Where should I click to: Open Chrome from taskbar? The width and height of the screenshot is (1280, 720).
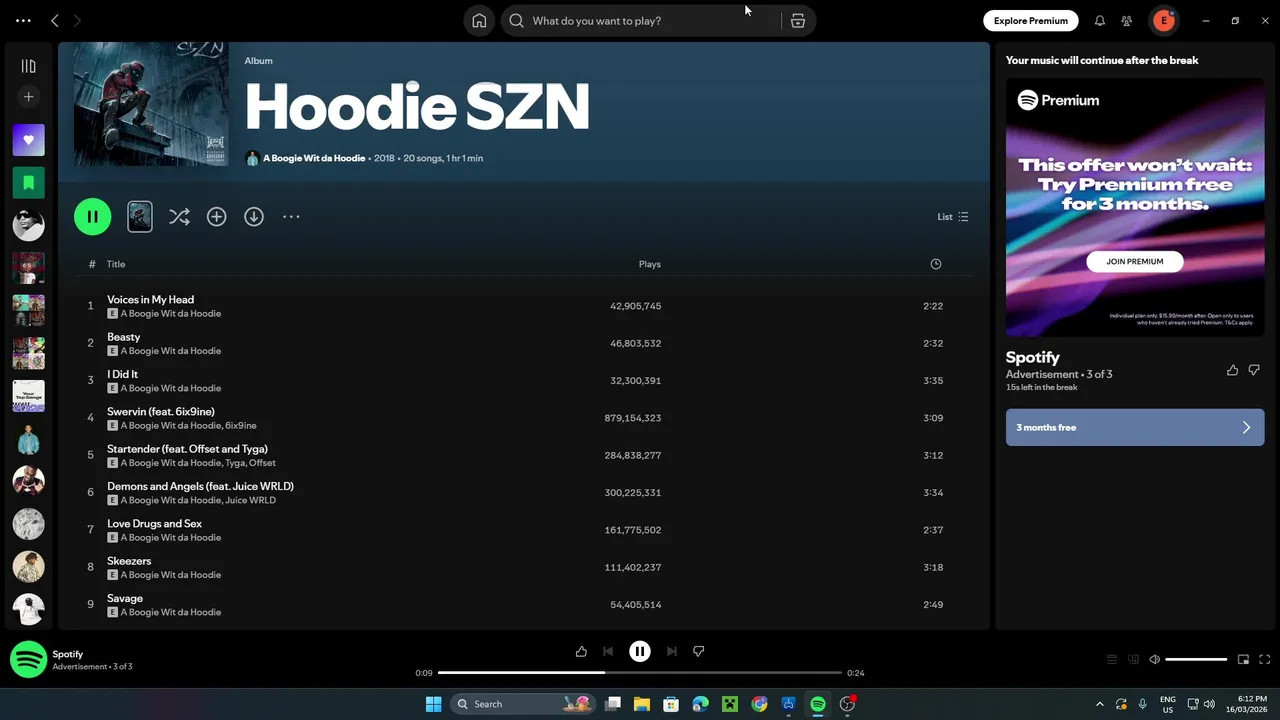pos(760,704)
